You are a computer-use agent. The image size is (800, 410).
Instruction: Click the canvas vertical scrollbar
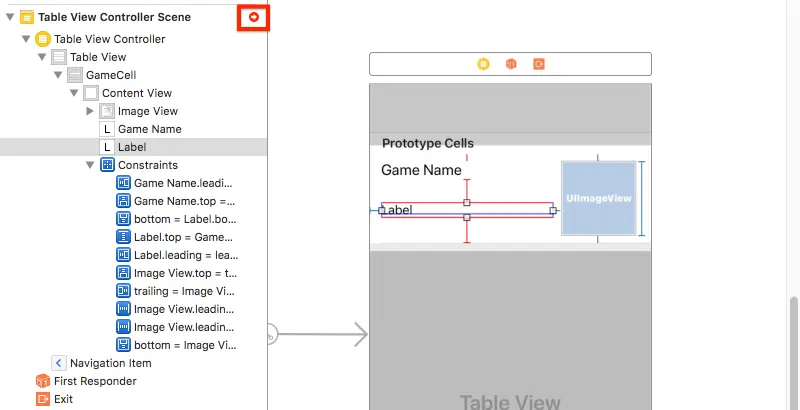(x=794, y=352)
